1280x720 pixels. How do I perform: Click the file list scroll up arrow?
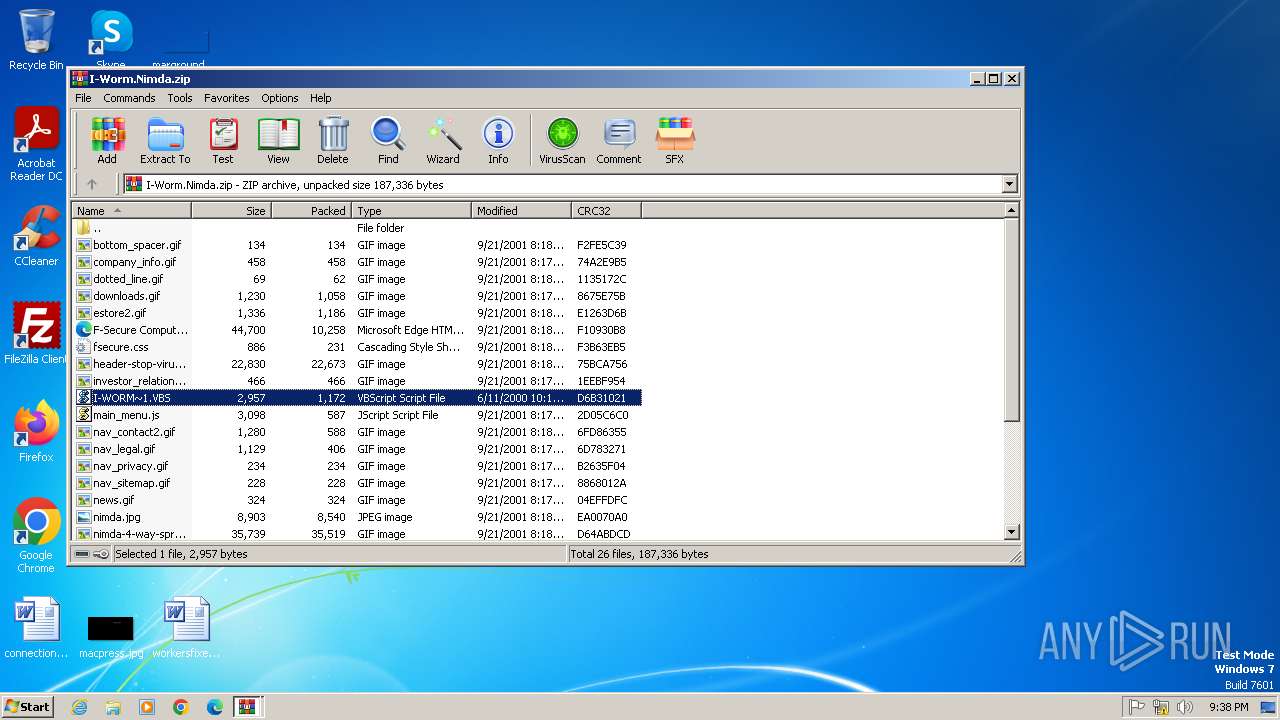1011,210
